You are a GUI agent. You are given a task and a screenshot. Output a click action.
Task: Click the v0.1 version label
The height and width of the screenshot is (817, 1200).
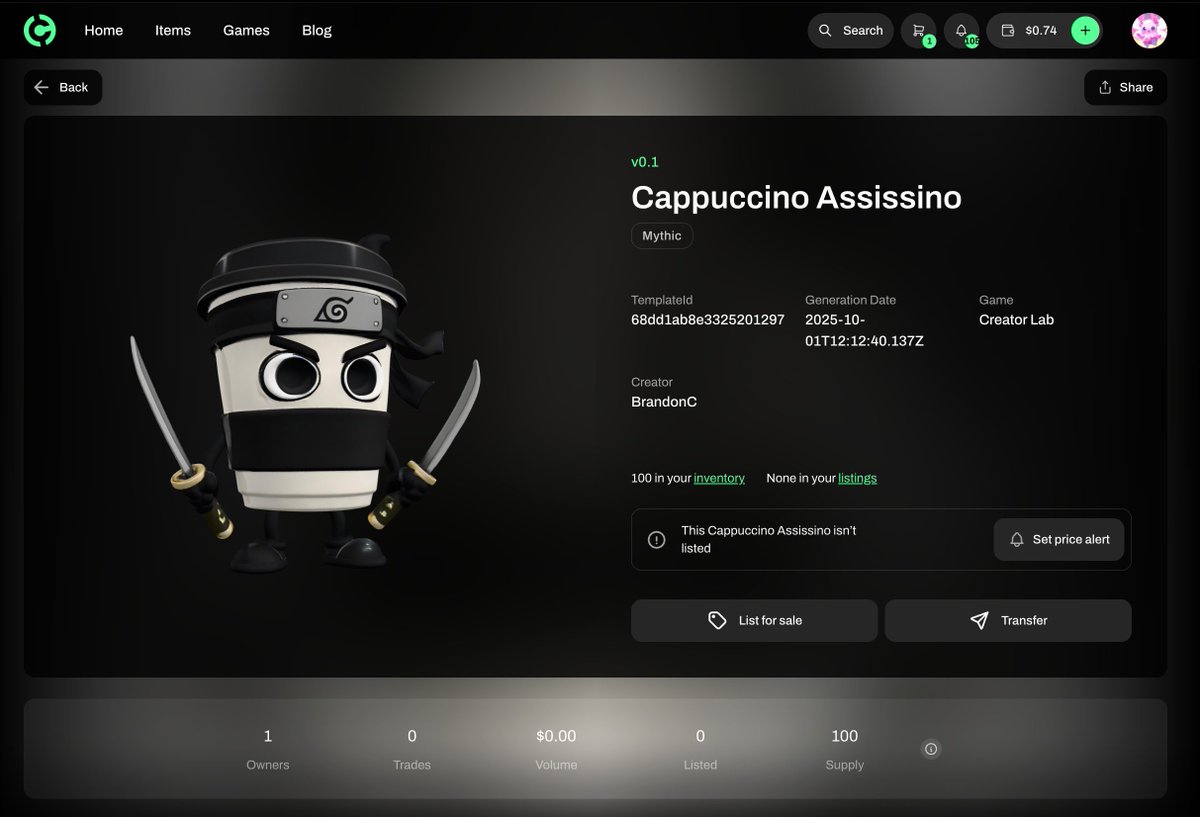click(645, 162)
